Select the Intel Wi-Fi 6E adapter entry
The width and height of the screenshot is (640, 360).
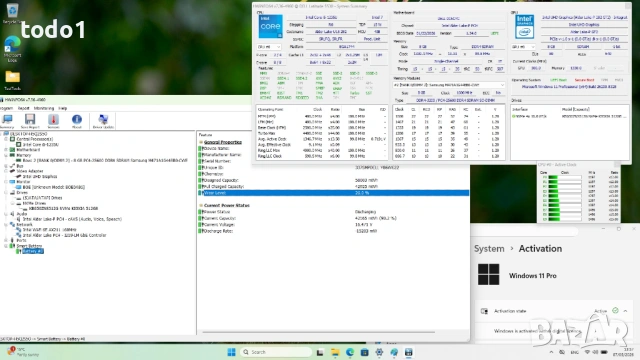click(x=49, y=230)
